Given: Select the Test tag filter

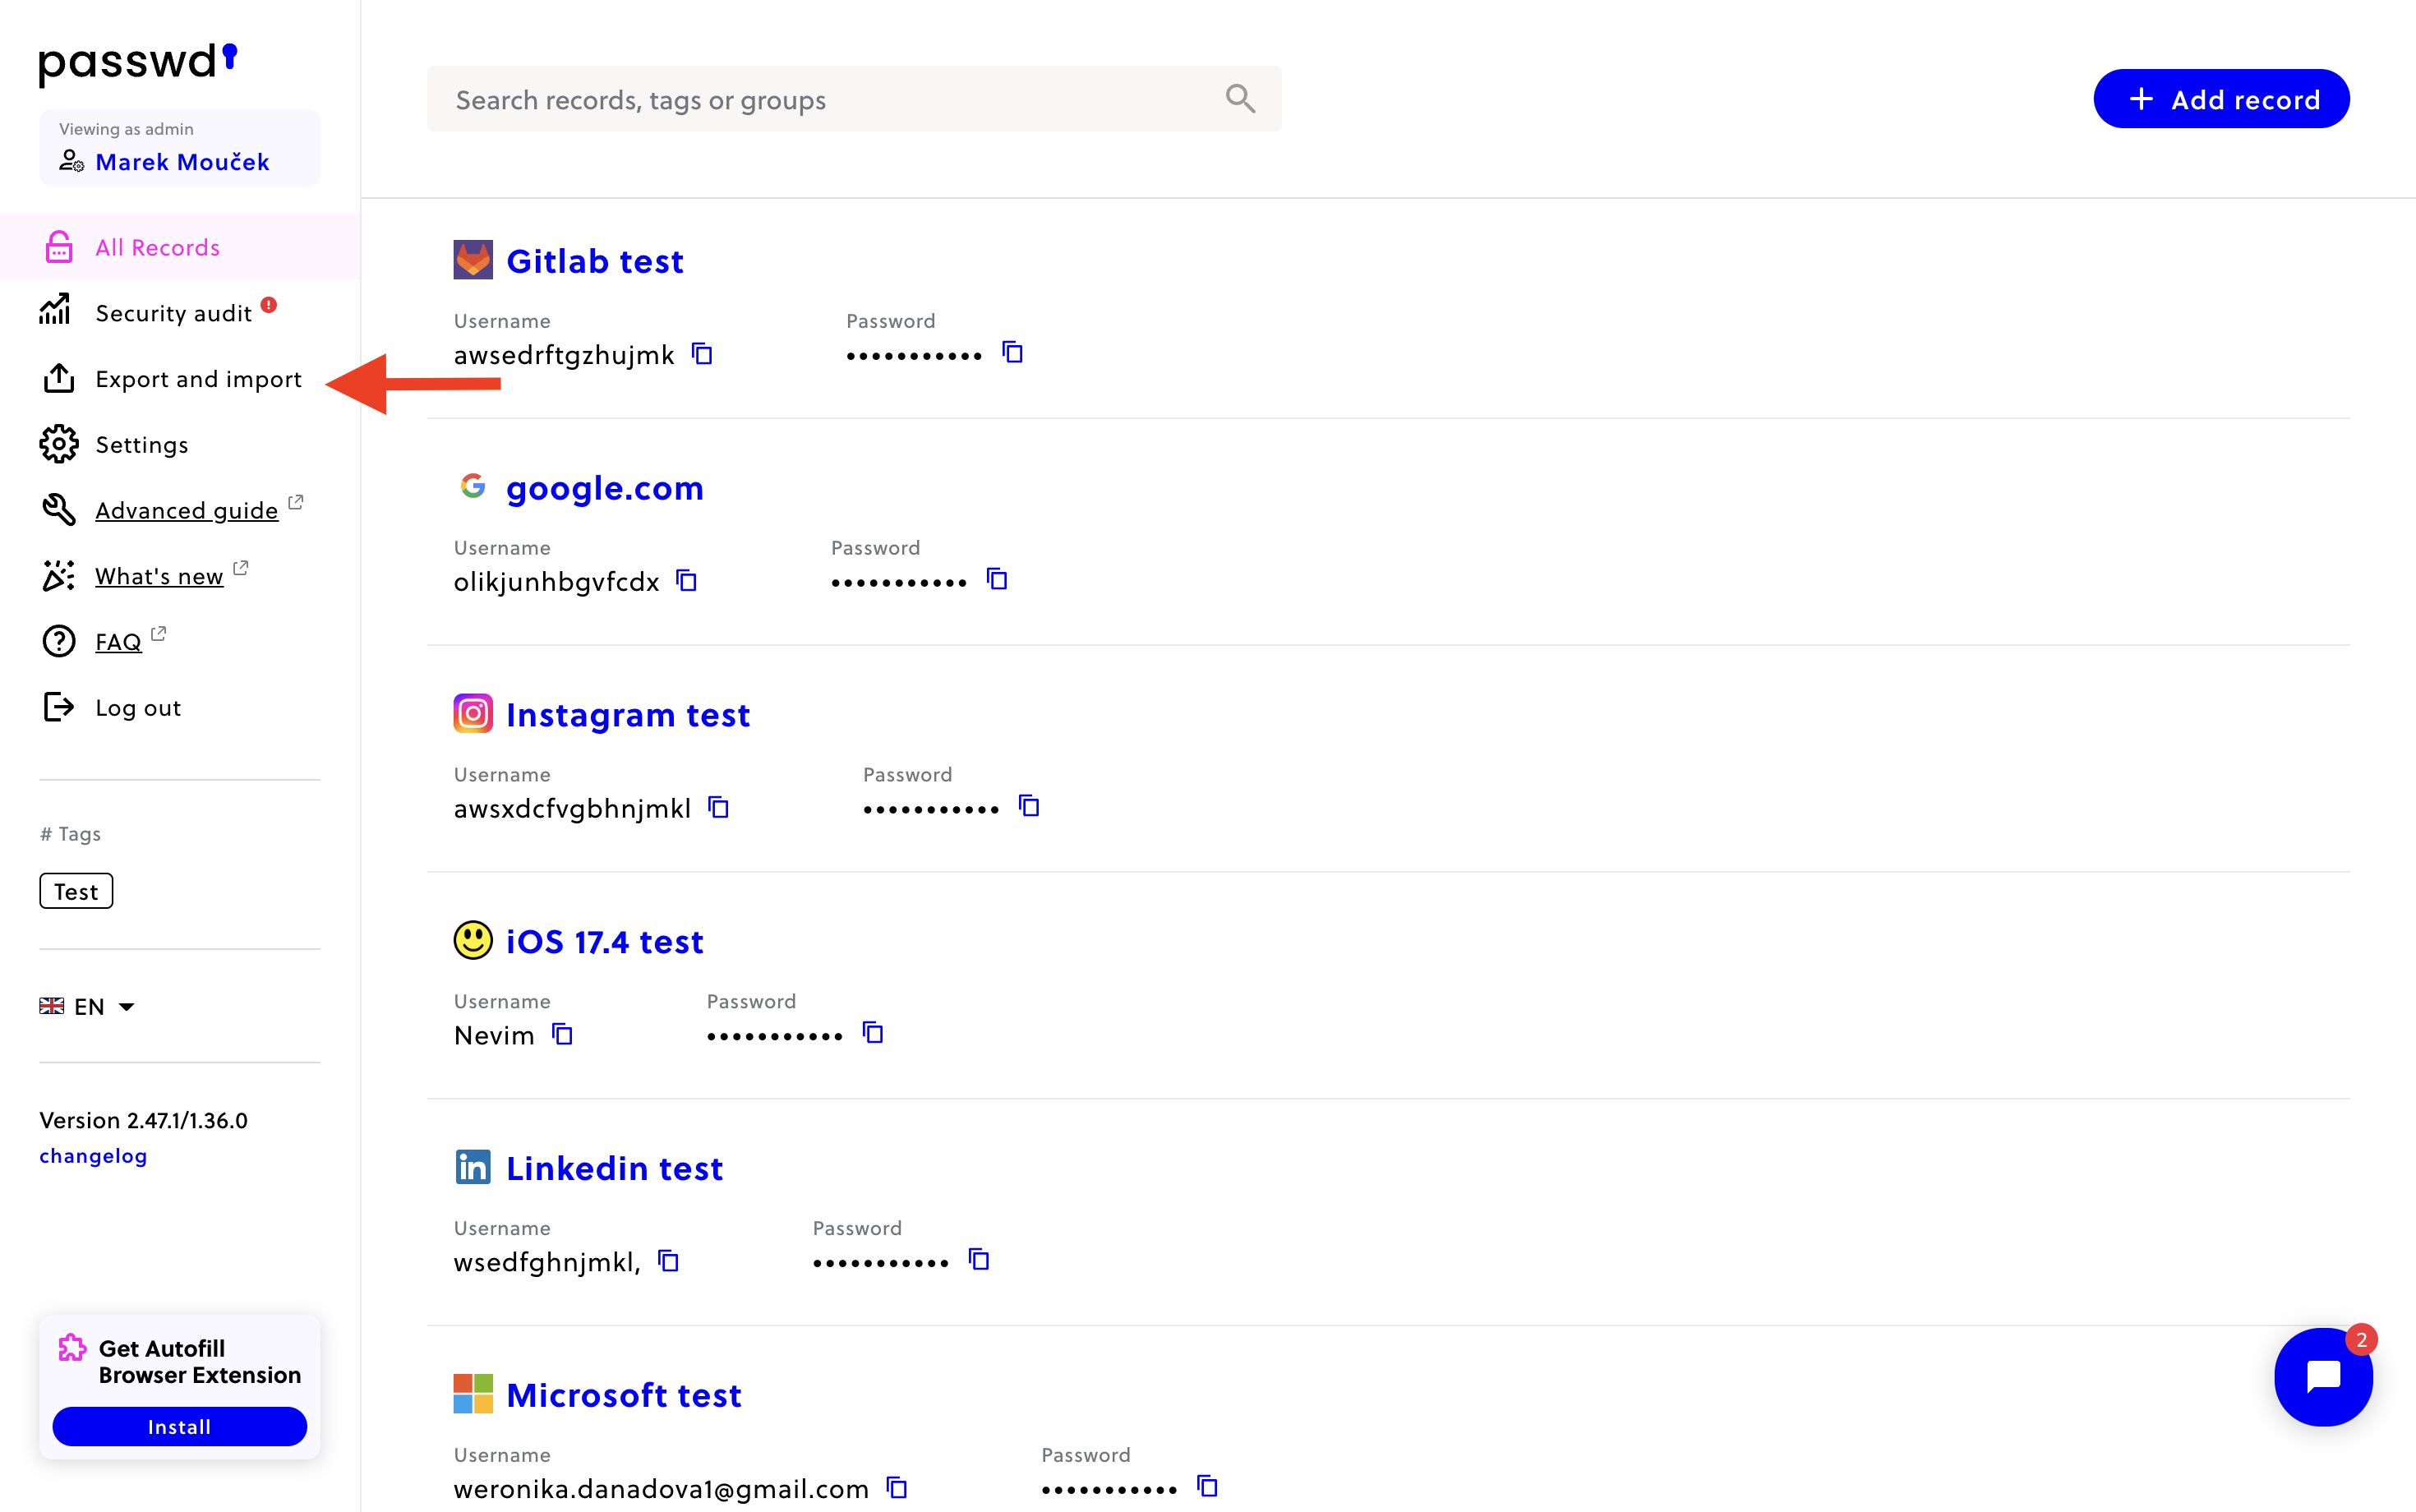Looking at the screenshot, I should (75, 890).
